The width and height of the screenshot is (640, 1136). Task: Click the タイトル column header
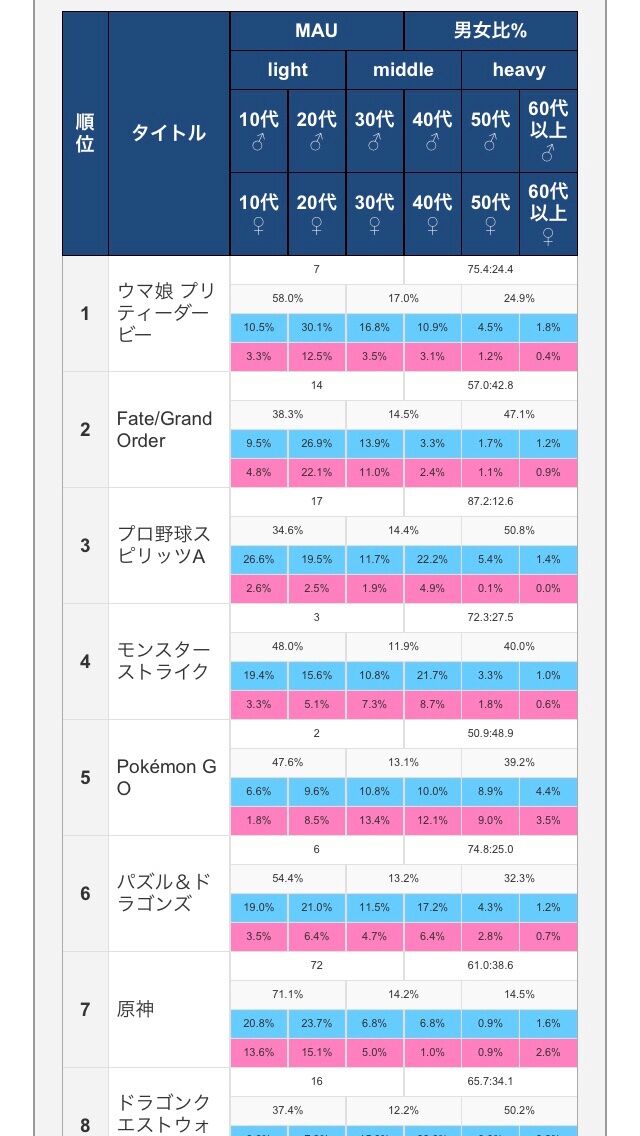[x=169, y=133]
